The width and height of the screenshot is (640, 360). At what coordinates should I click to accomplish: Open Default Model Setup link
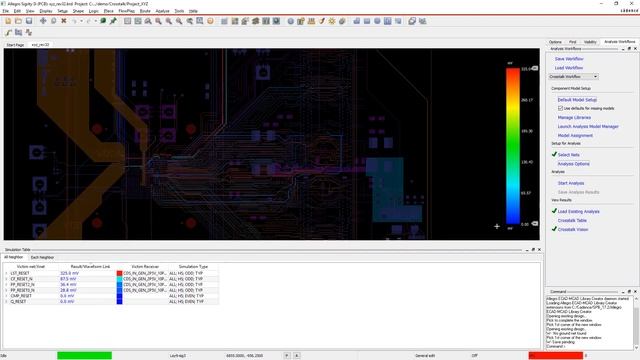coord(577,100)
